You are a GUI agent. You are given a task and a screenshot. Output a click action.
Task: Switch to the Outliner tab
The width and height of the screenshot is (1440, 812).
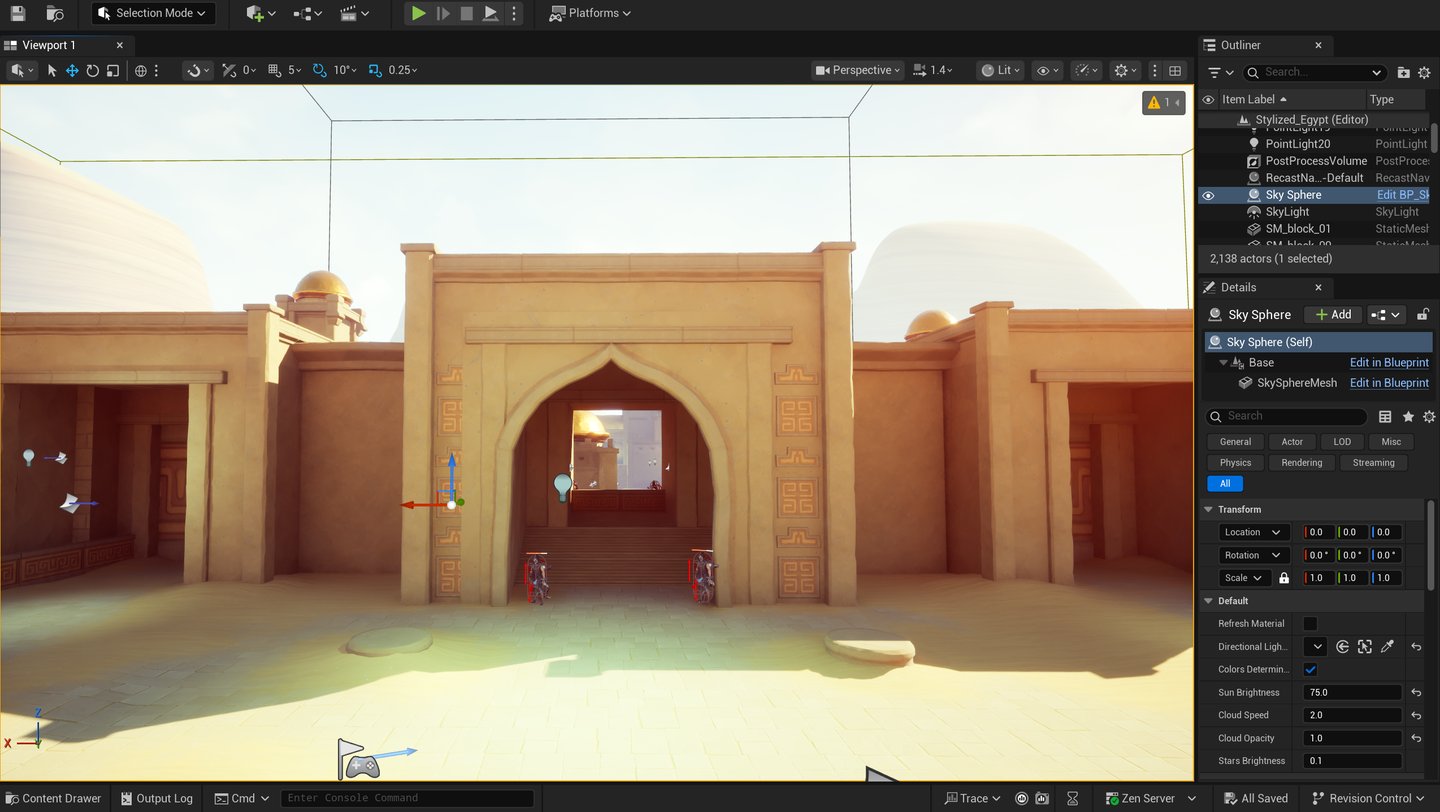(x=1240, y=45)
